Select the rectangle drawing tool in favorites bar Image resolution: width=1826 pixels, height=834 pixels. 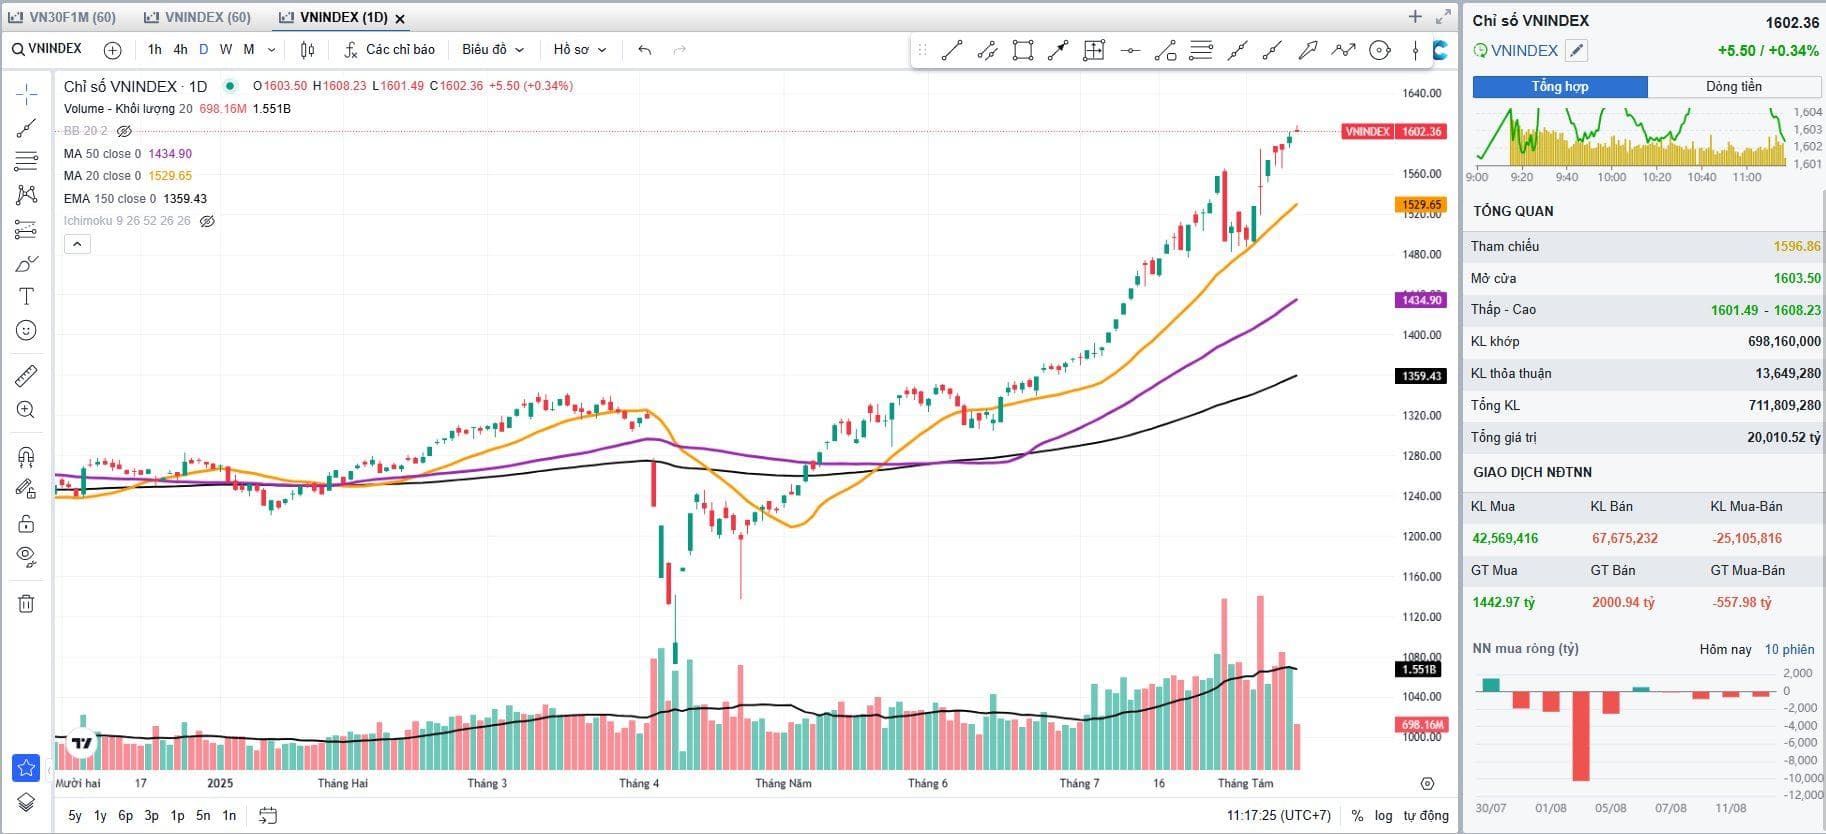click(1022, 50)
